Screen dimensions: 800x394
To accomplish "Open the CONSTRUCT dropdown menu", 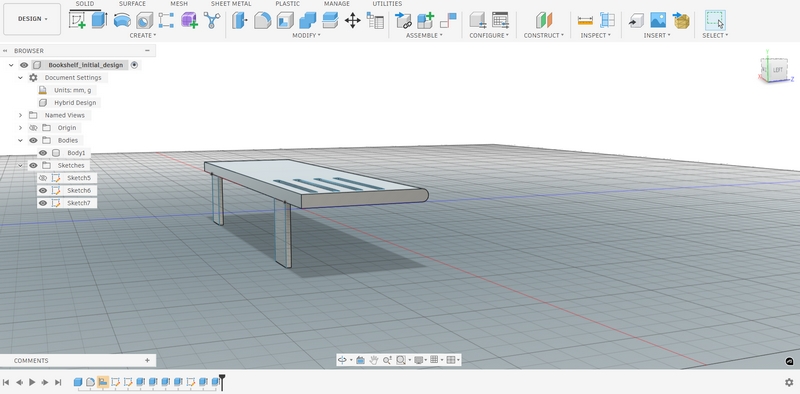I will coord(544,35).
